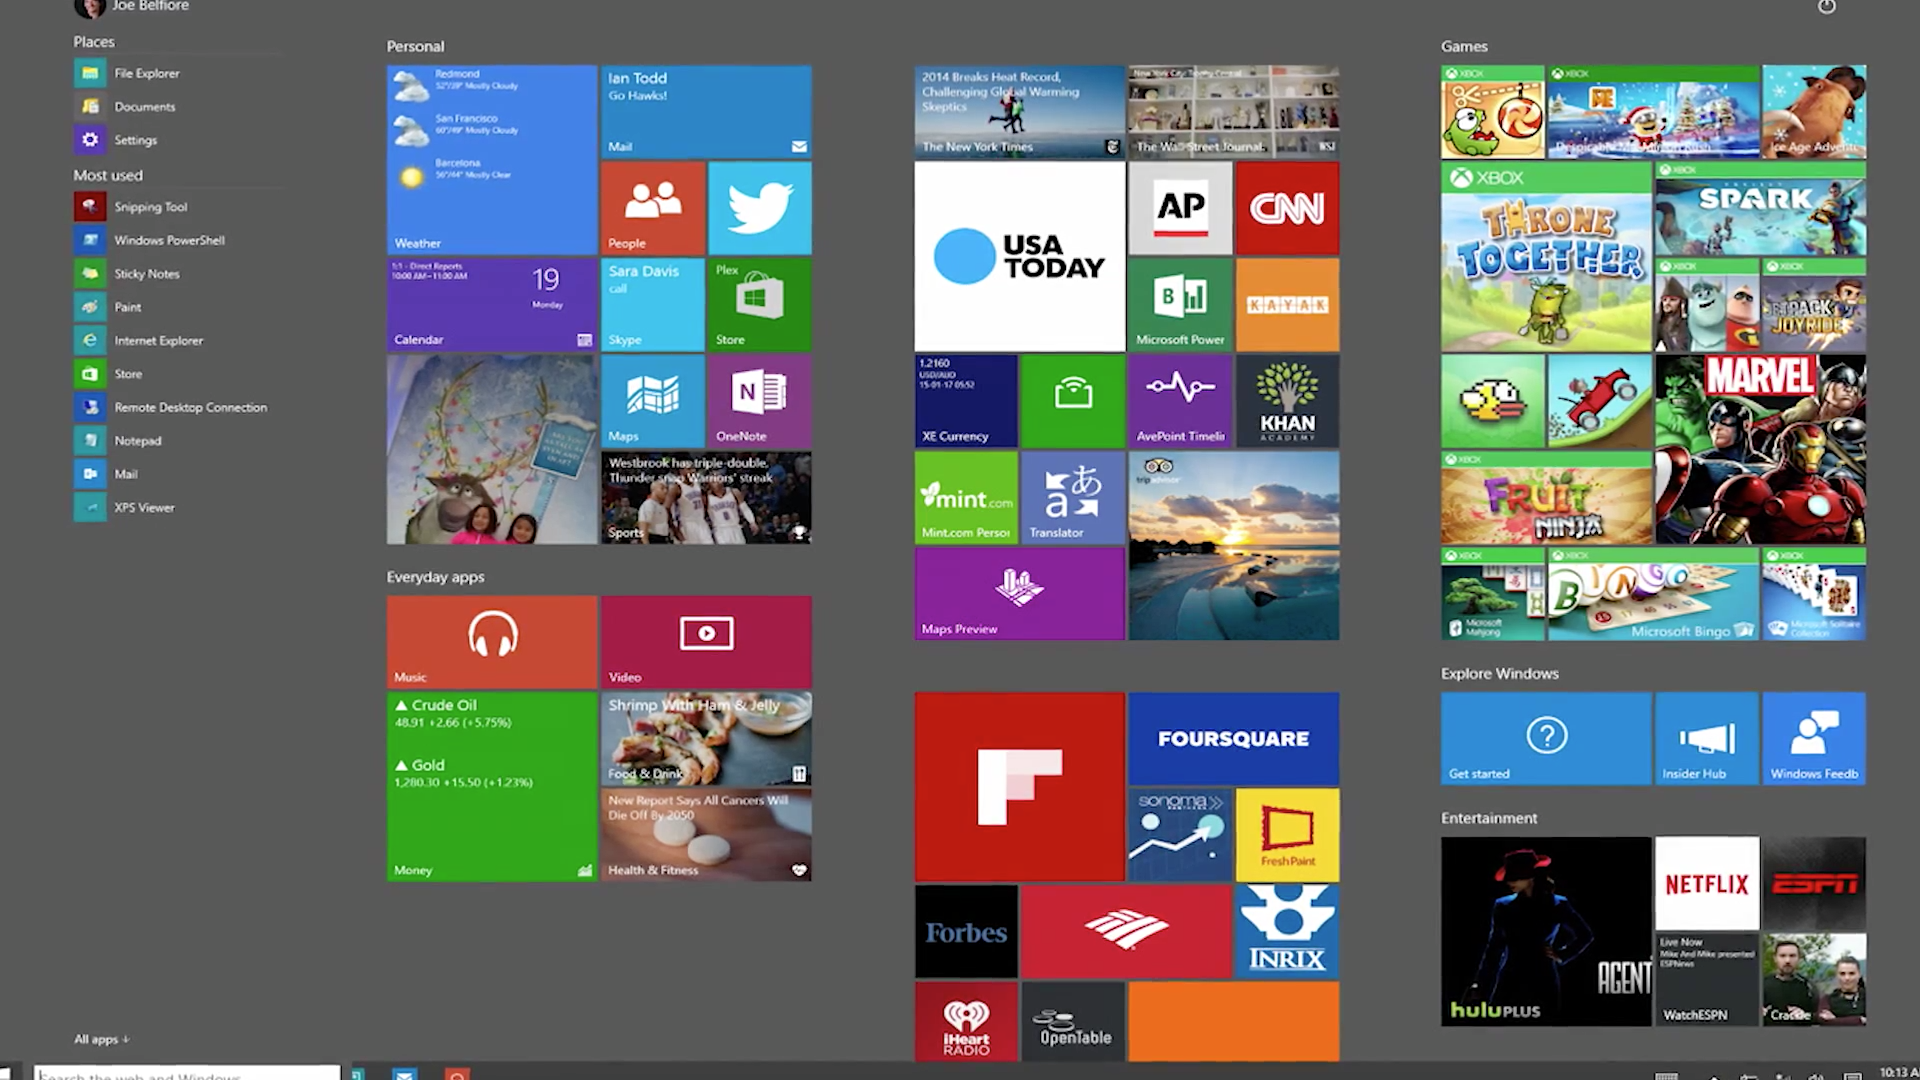Open the People app tile

[x=652, y=208]
